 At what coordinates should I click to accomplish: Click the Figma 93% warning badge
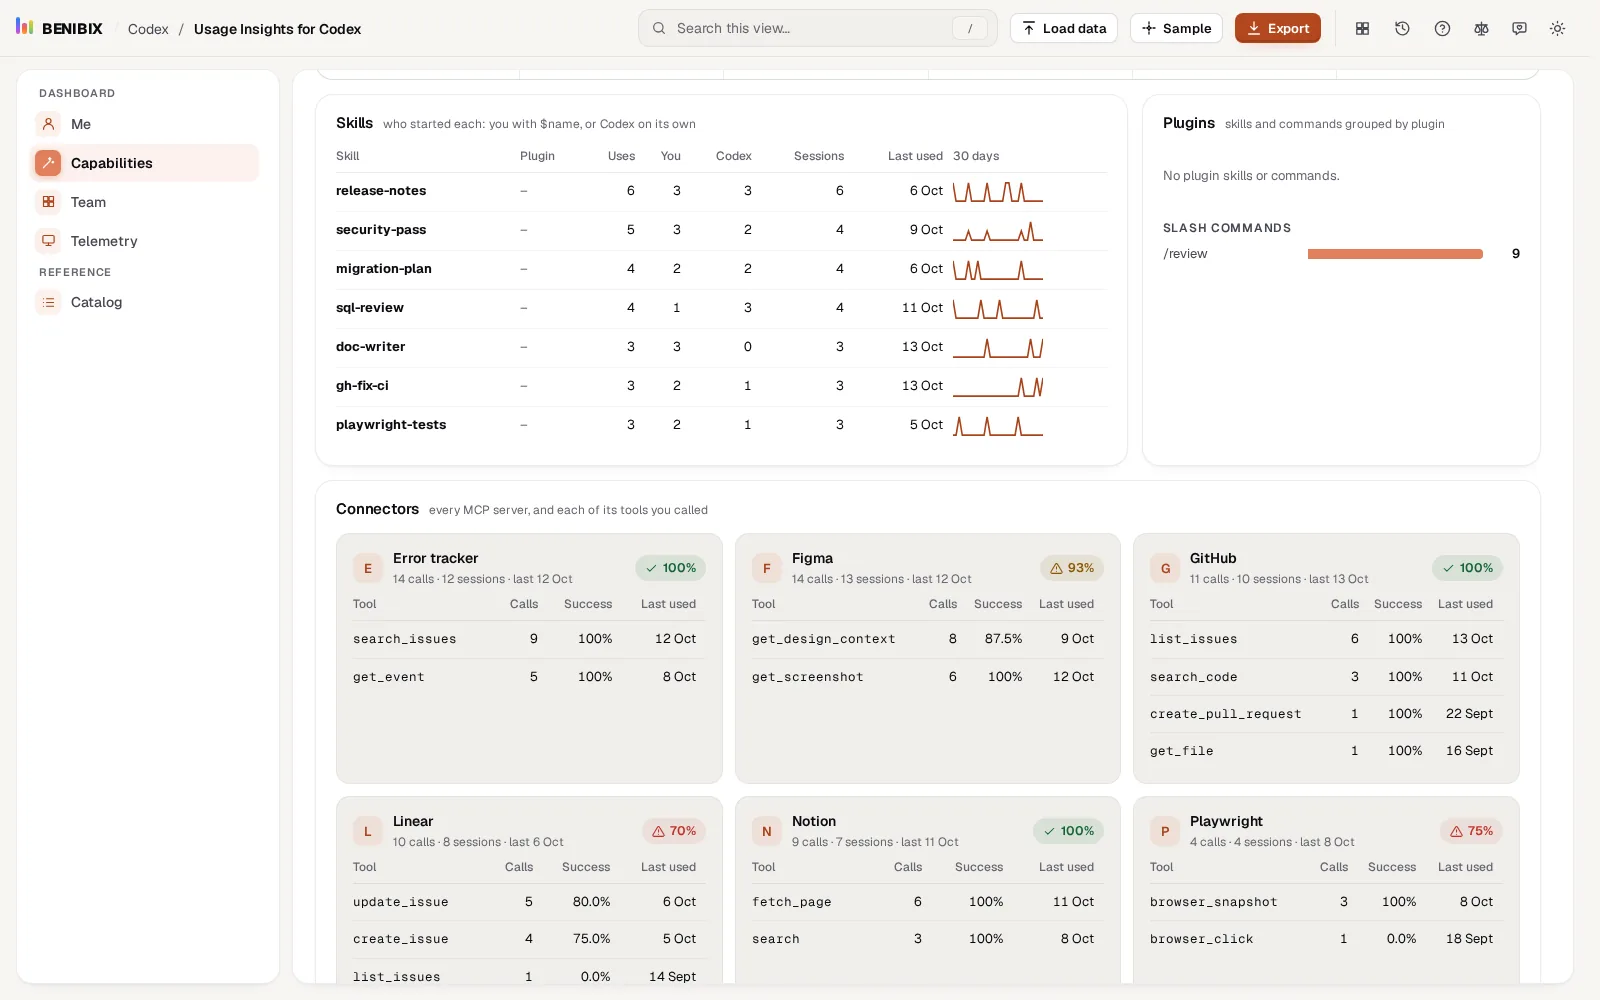point(1072,568)
